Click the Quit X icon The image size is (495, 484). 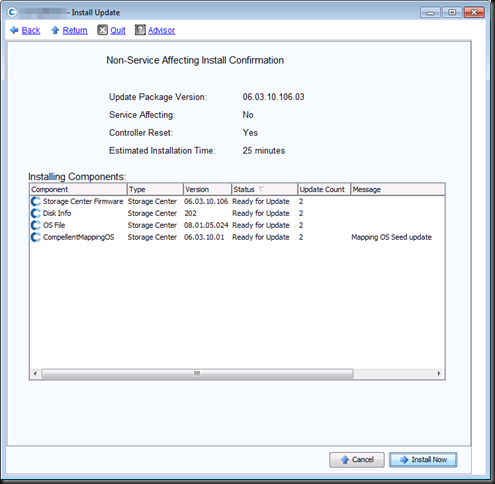tap(102, 30)
